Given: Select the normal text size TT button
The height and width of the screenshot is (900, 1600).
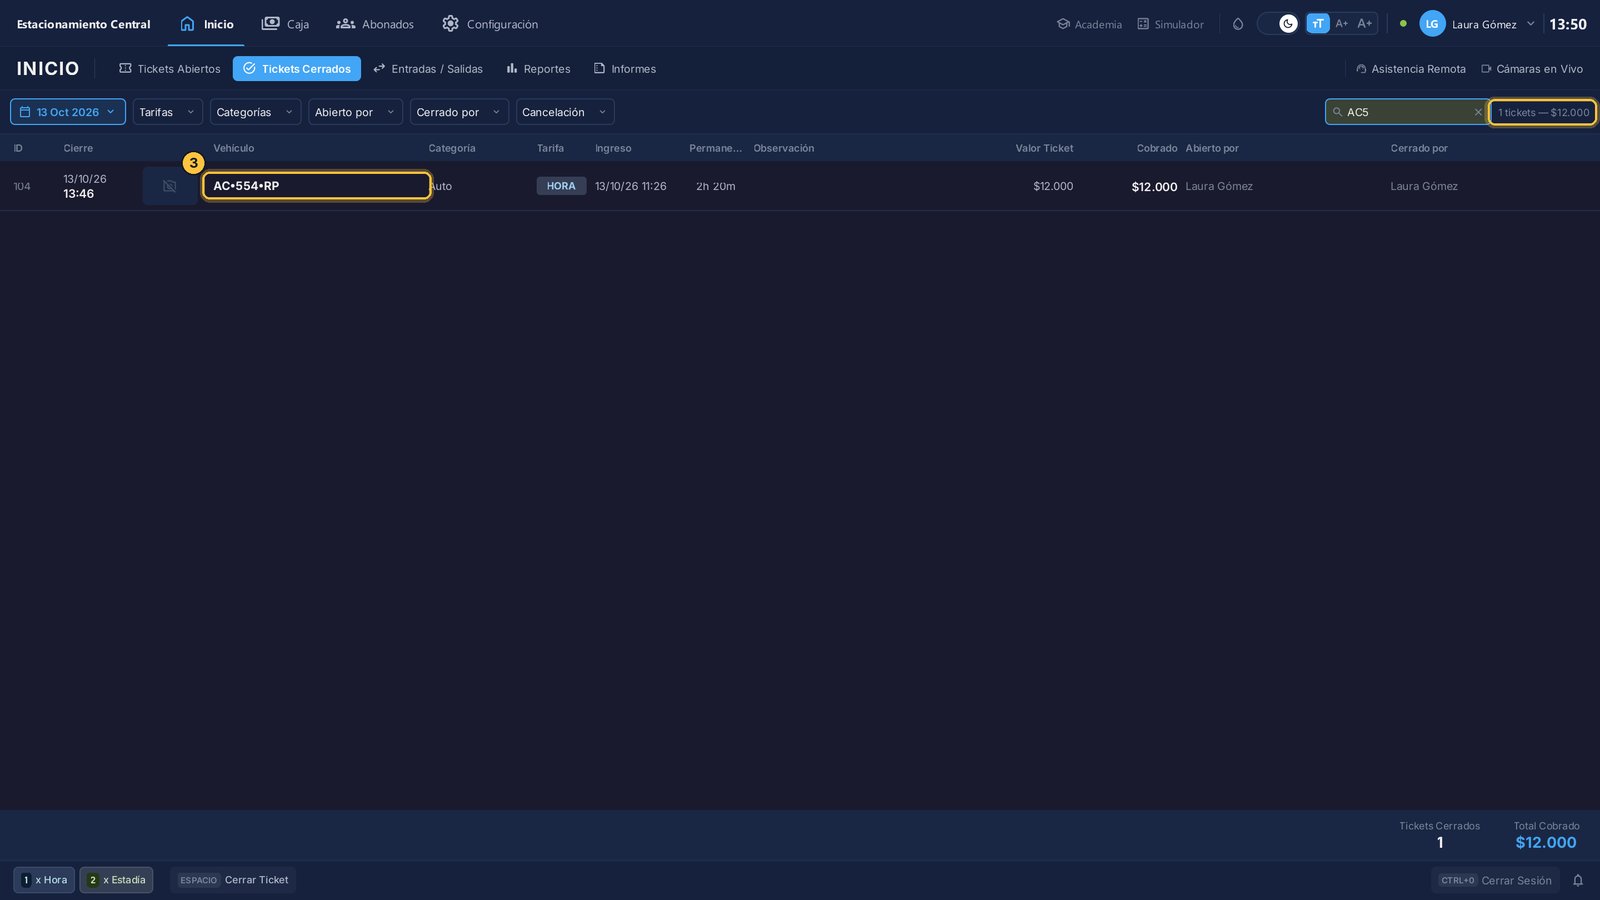Looking at the screenshot, I should click(x=1318, y=24).
